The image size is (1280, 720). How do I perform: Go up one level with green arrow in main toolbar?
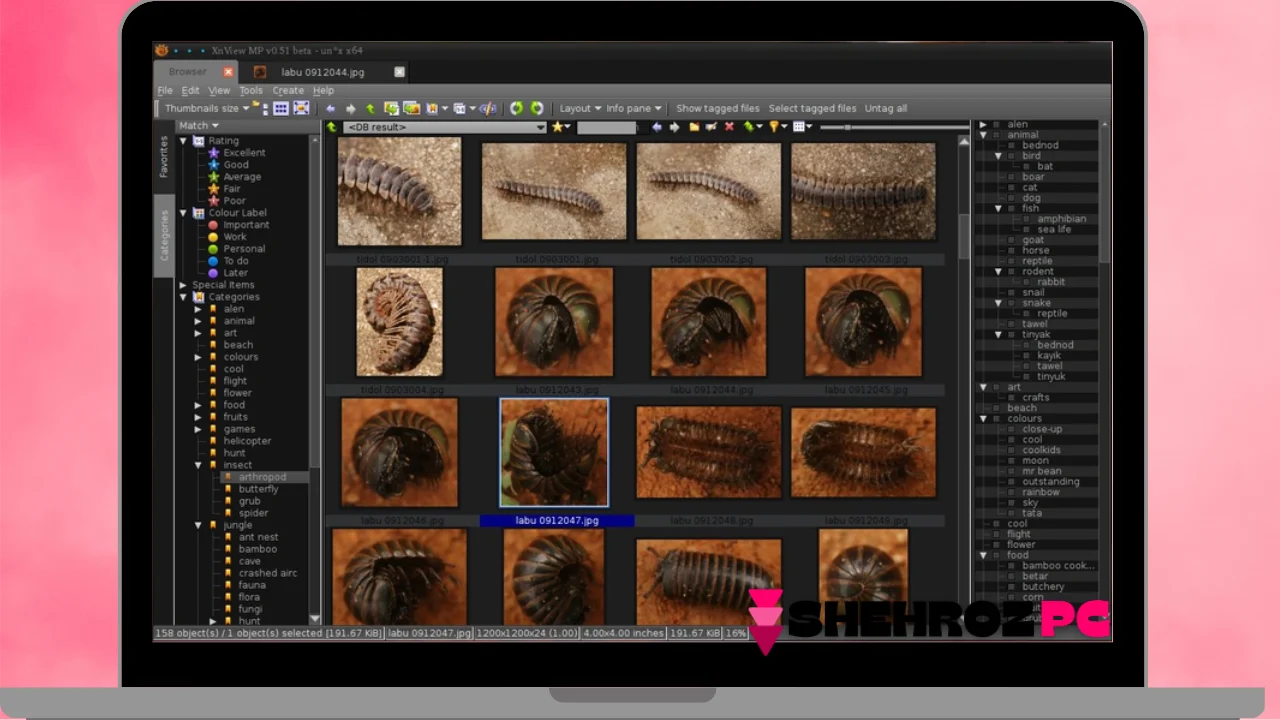(x=370, y=108)
